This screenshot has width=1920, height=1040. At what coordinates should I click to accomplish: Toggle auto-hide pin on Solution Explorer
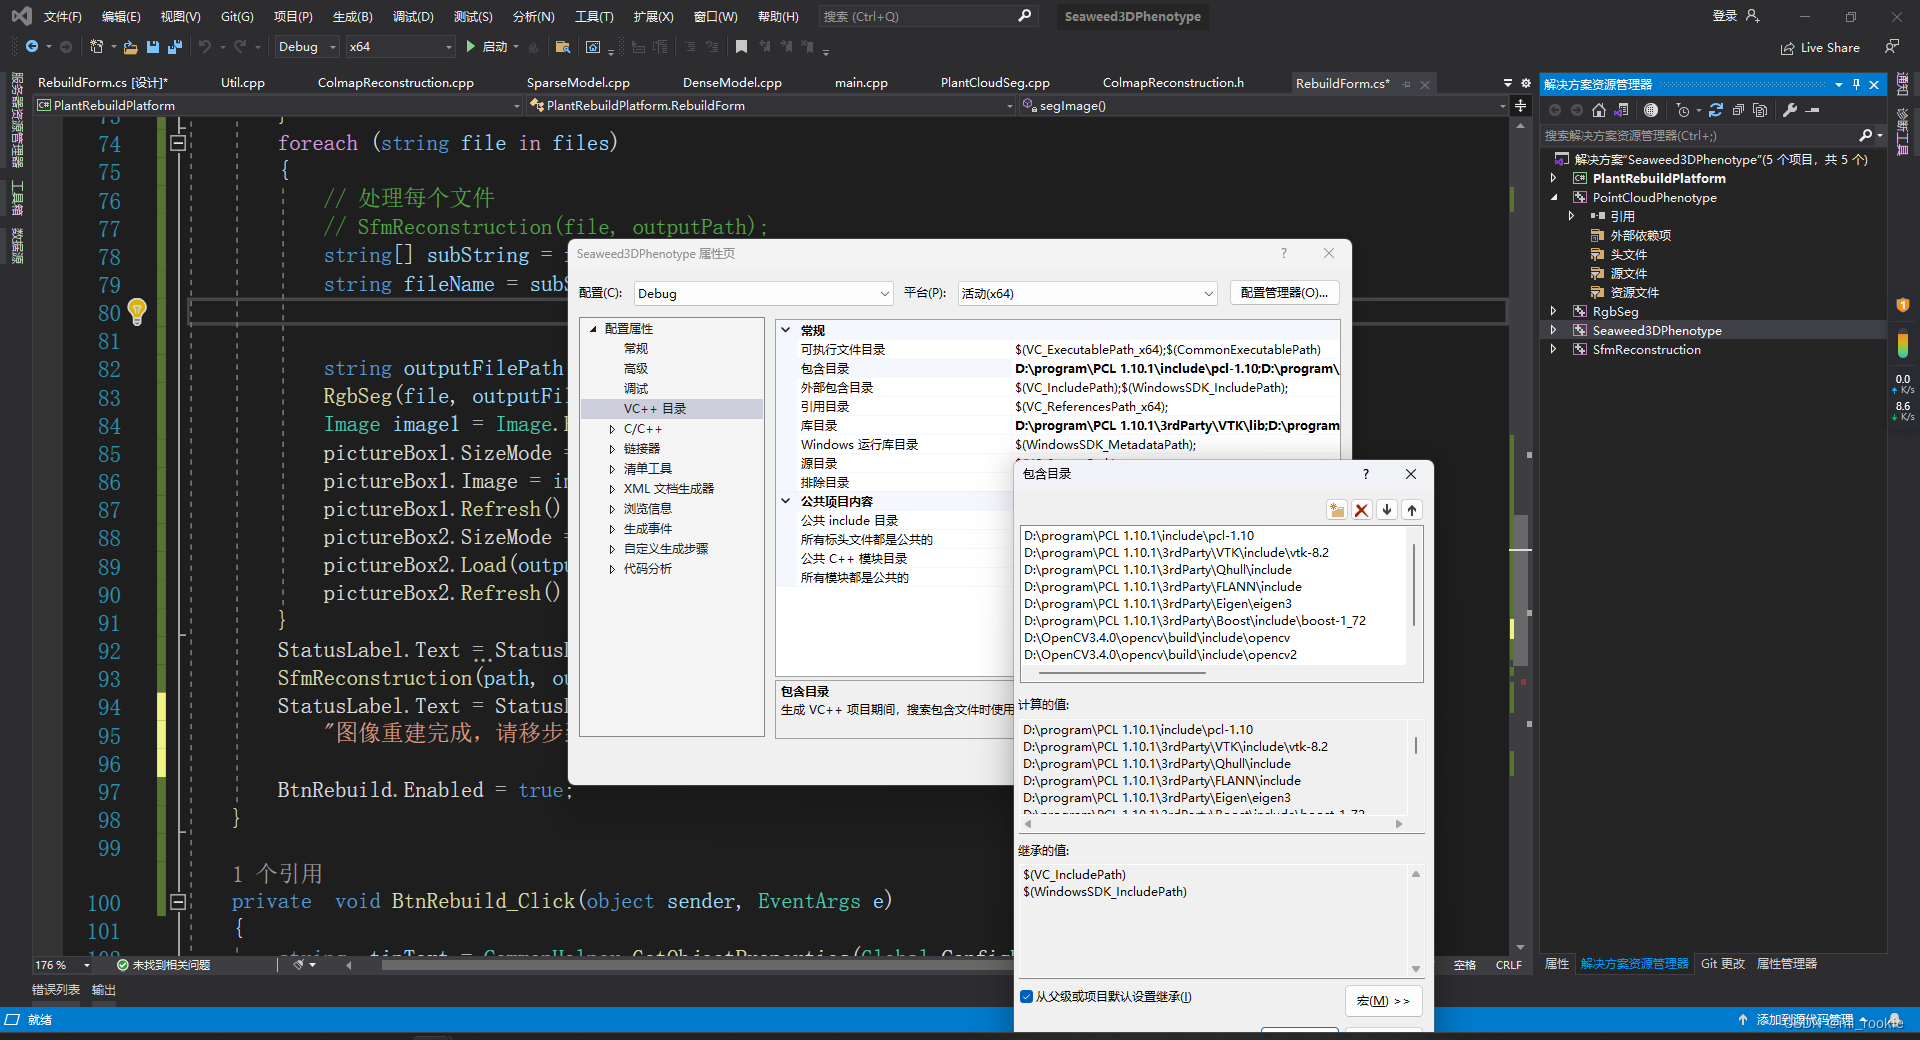[1857, 84]
